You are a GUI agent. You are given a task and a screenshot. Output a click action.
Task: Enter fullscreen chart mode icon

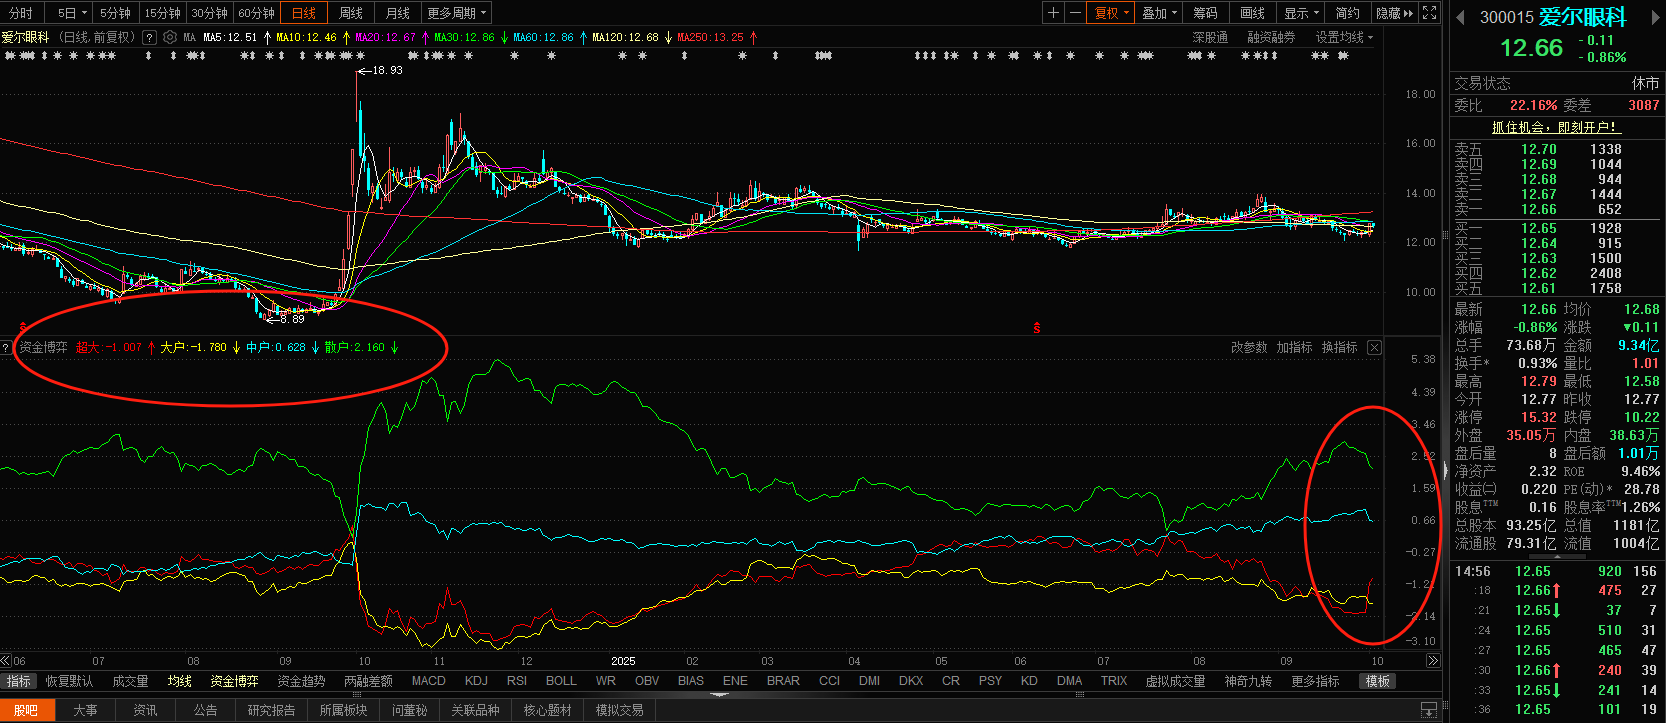[x=1430, y=13]
